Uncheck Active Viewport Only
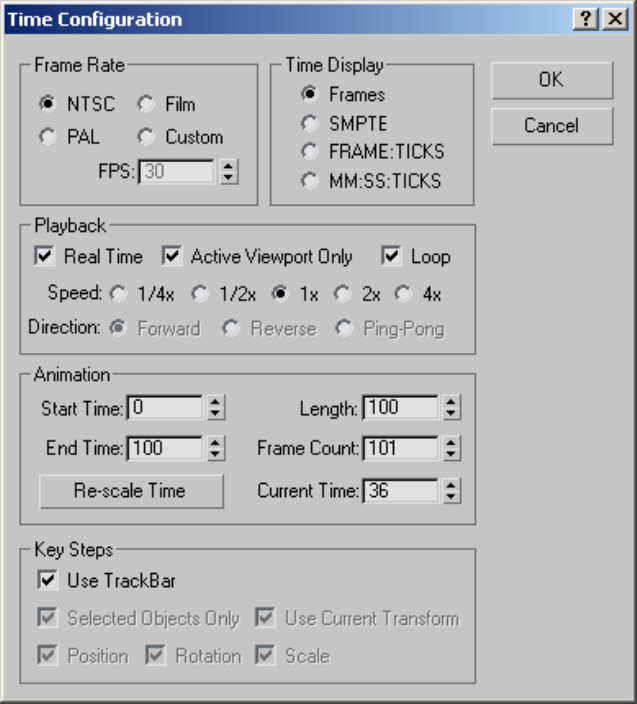 (172, 257)
